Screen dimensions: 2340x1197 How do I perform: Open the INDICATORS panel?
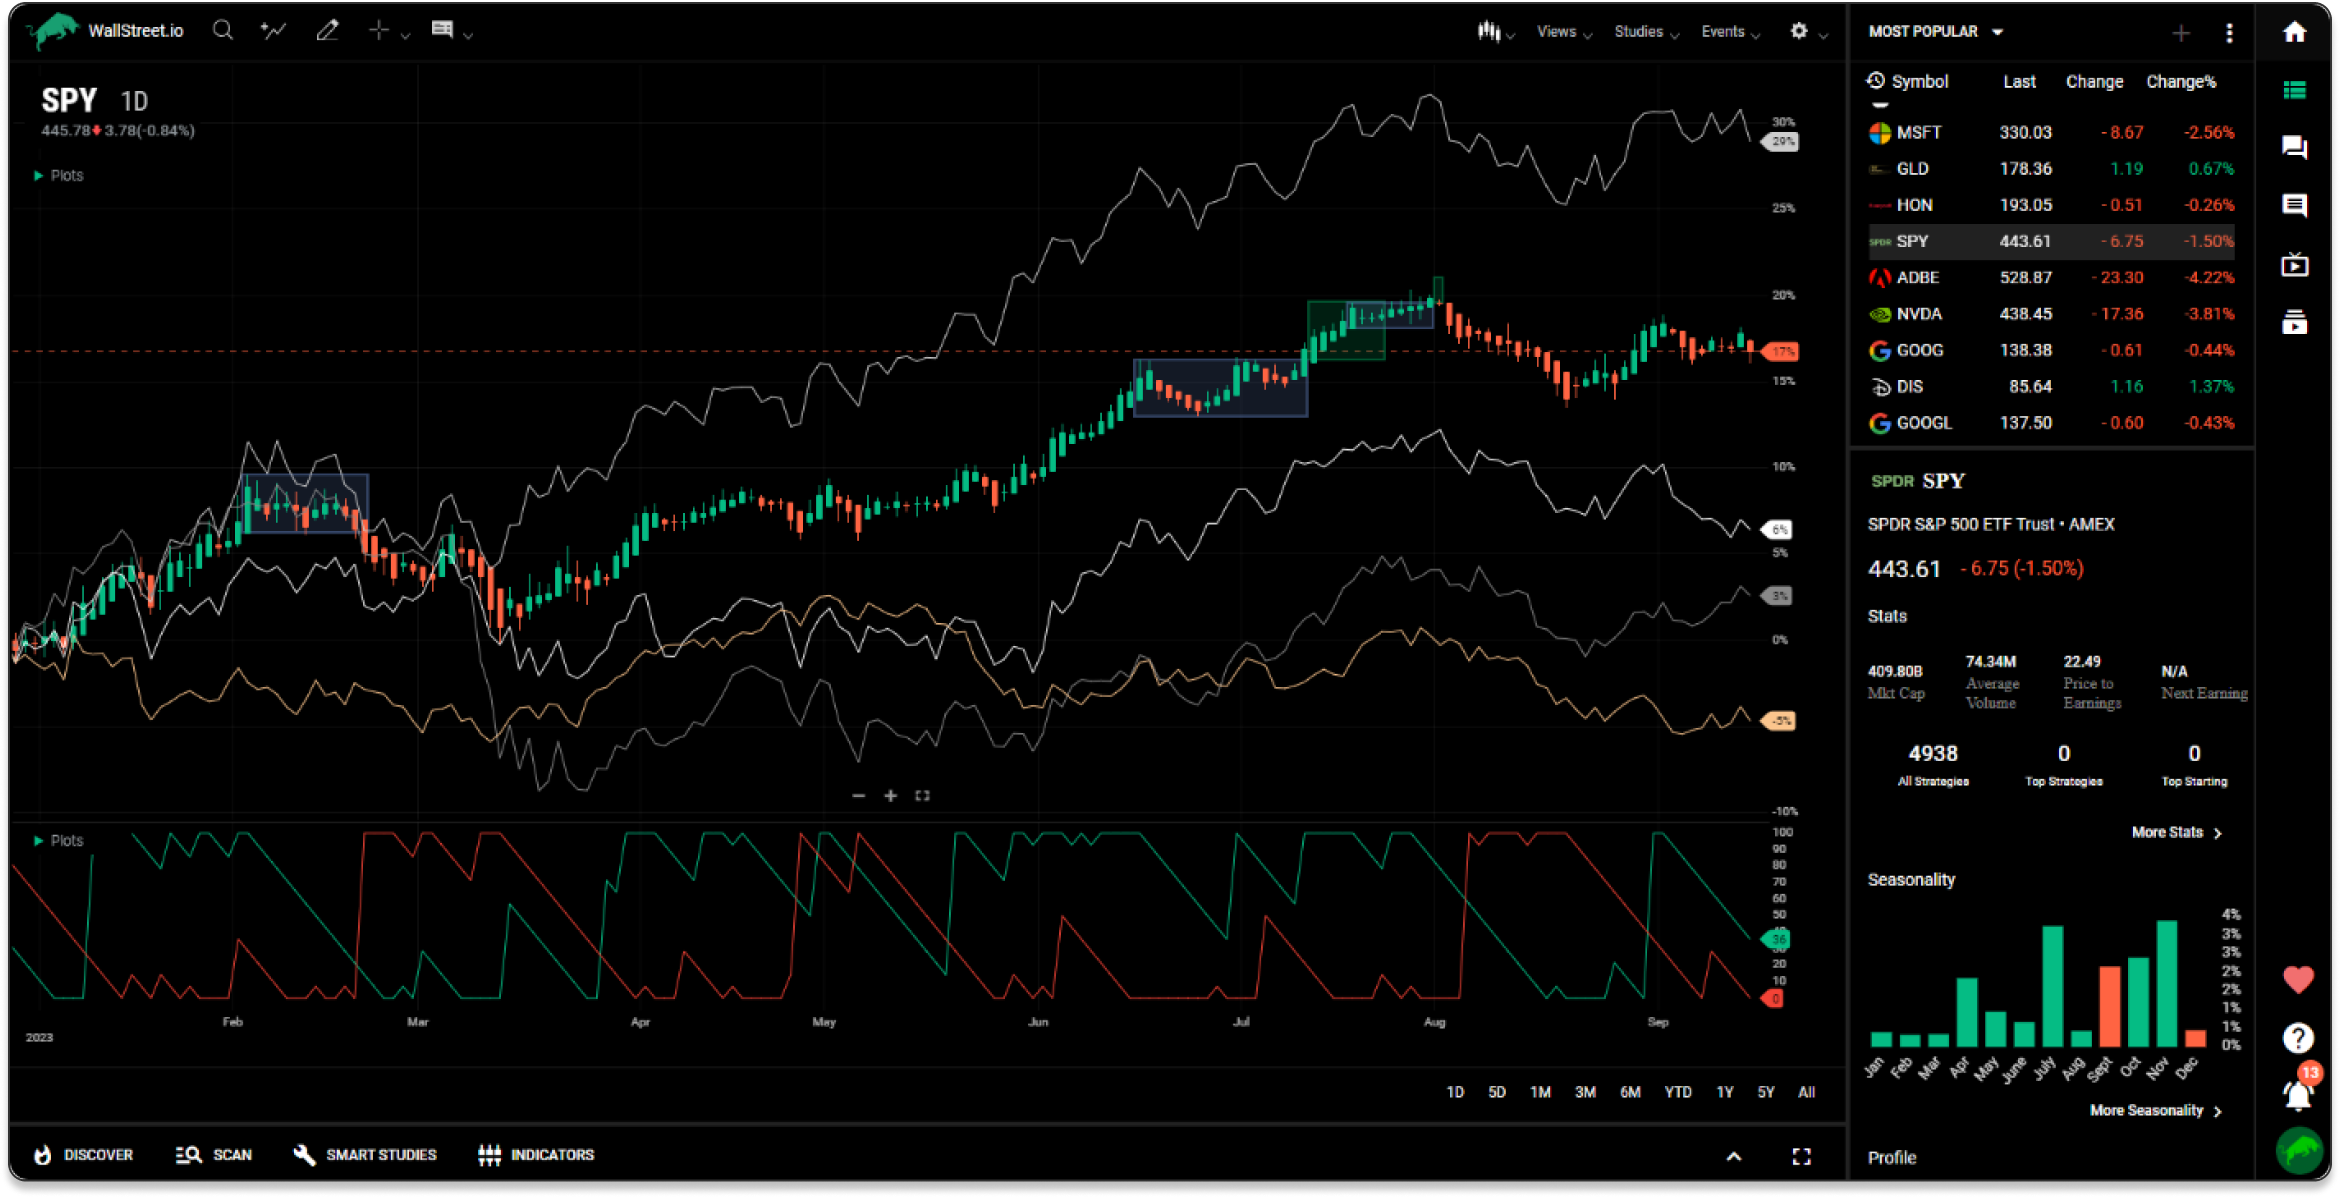point(536,1155)
